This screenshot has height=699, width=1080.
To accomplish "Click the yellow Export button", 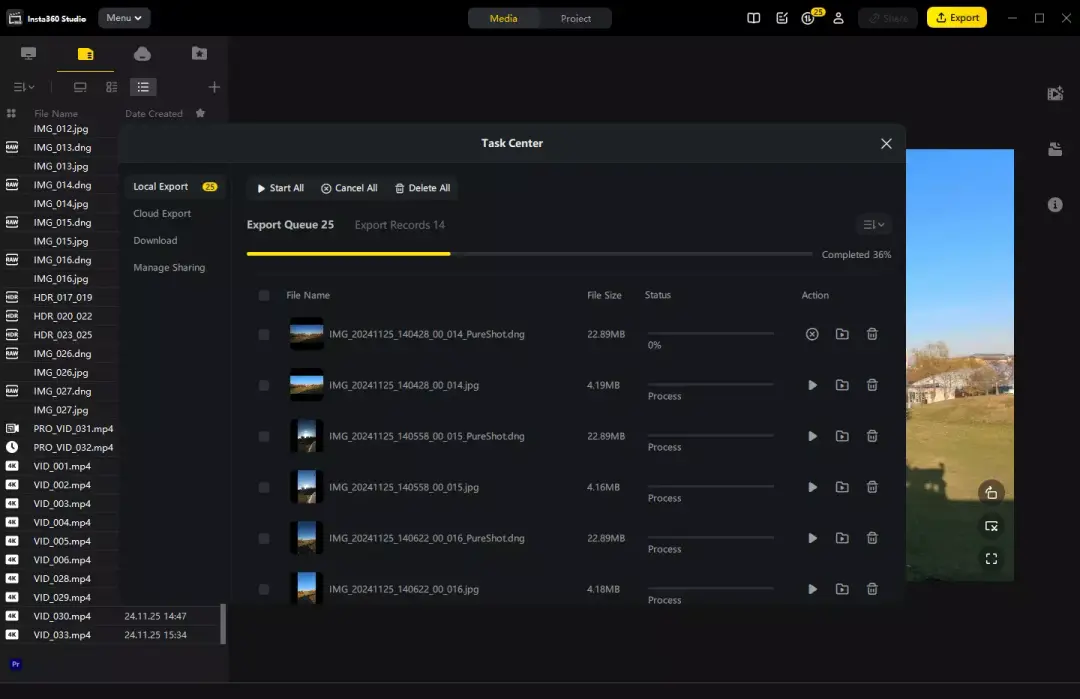I will [957, 18].
